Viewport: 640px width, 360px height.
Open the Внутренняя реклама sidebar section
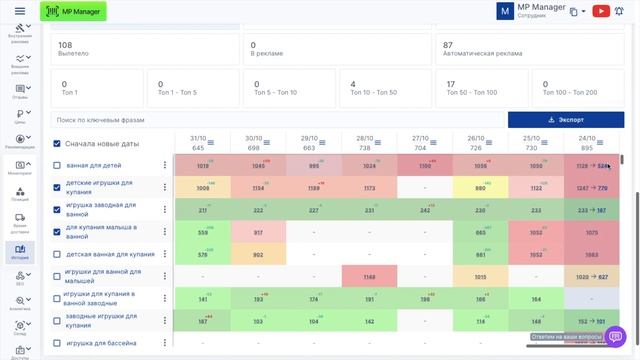pyautogui.click(x=20, y=33)
